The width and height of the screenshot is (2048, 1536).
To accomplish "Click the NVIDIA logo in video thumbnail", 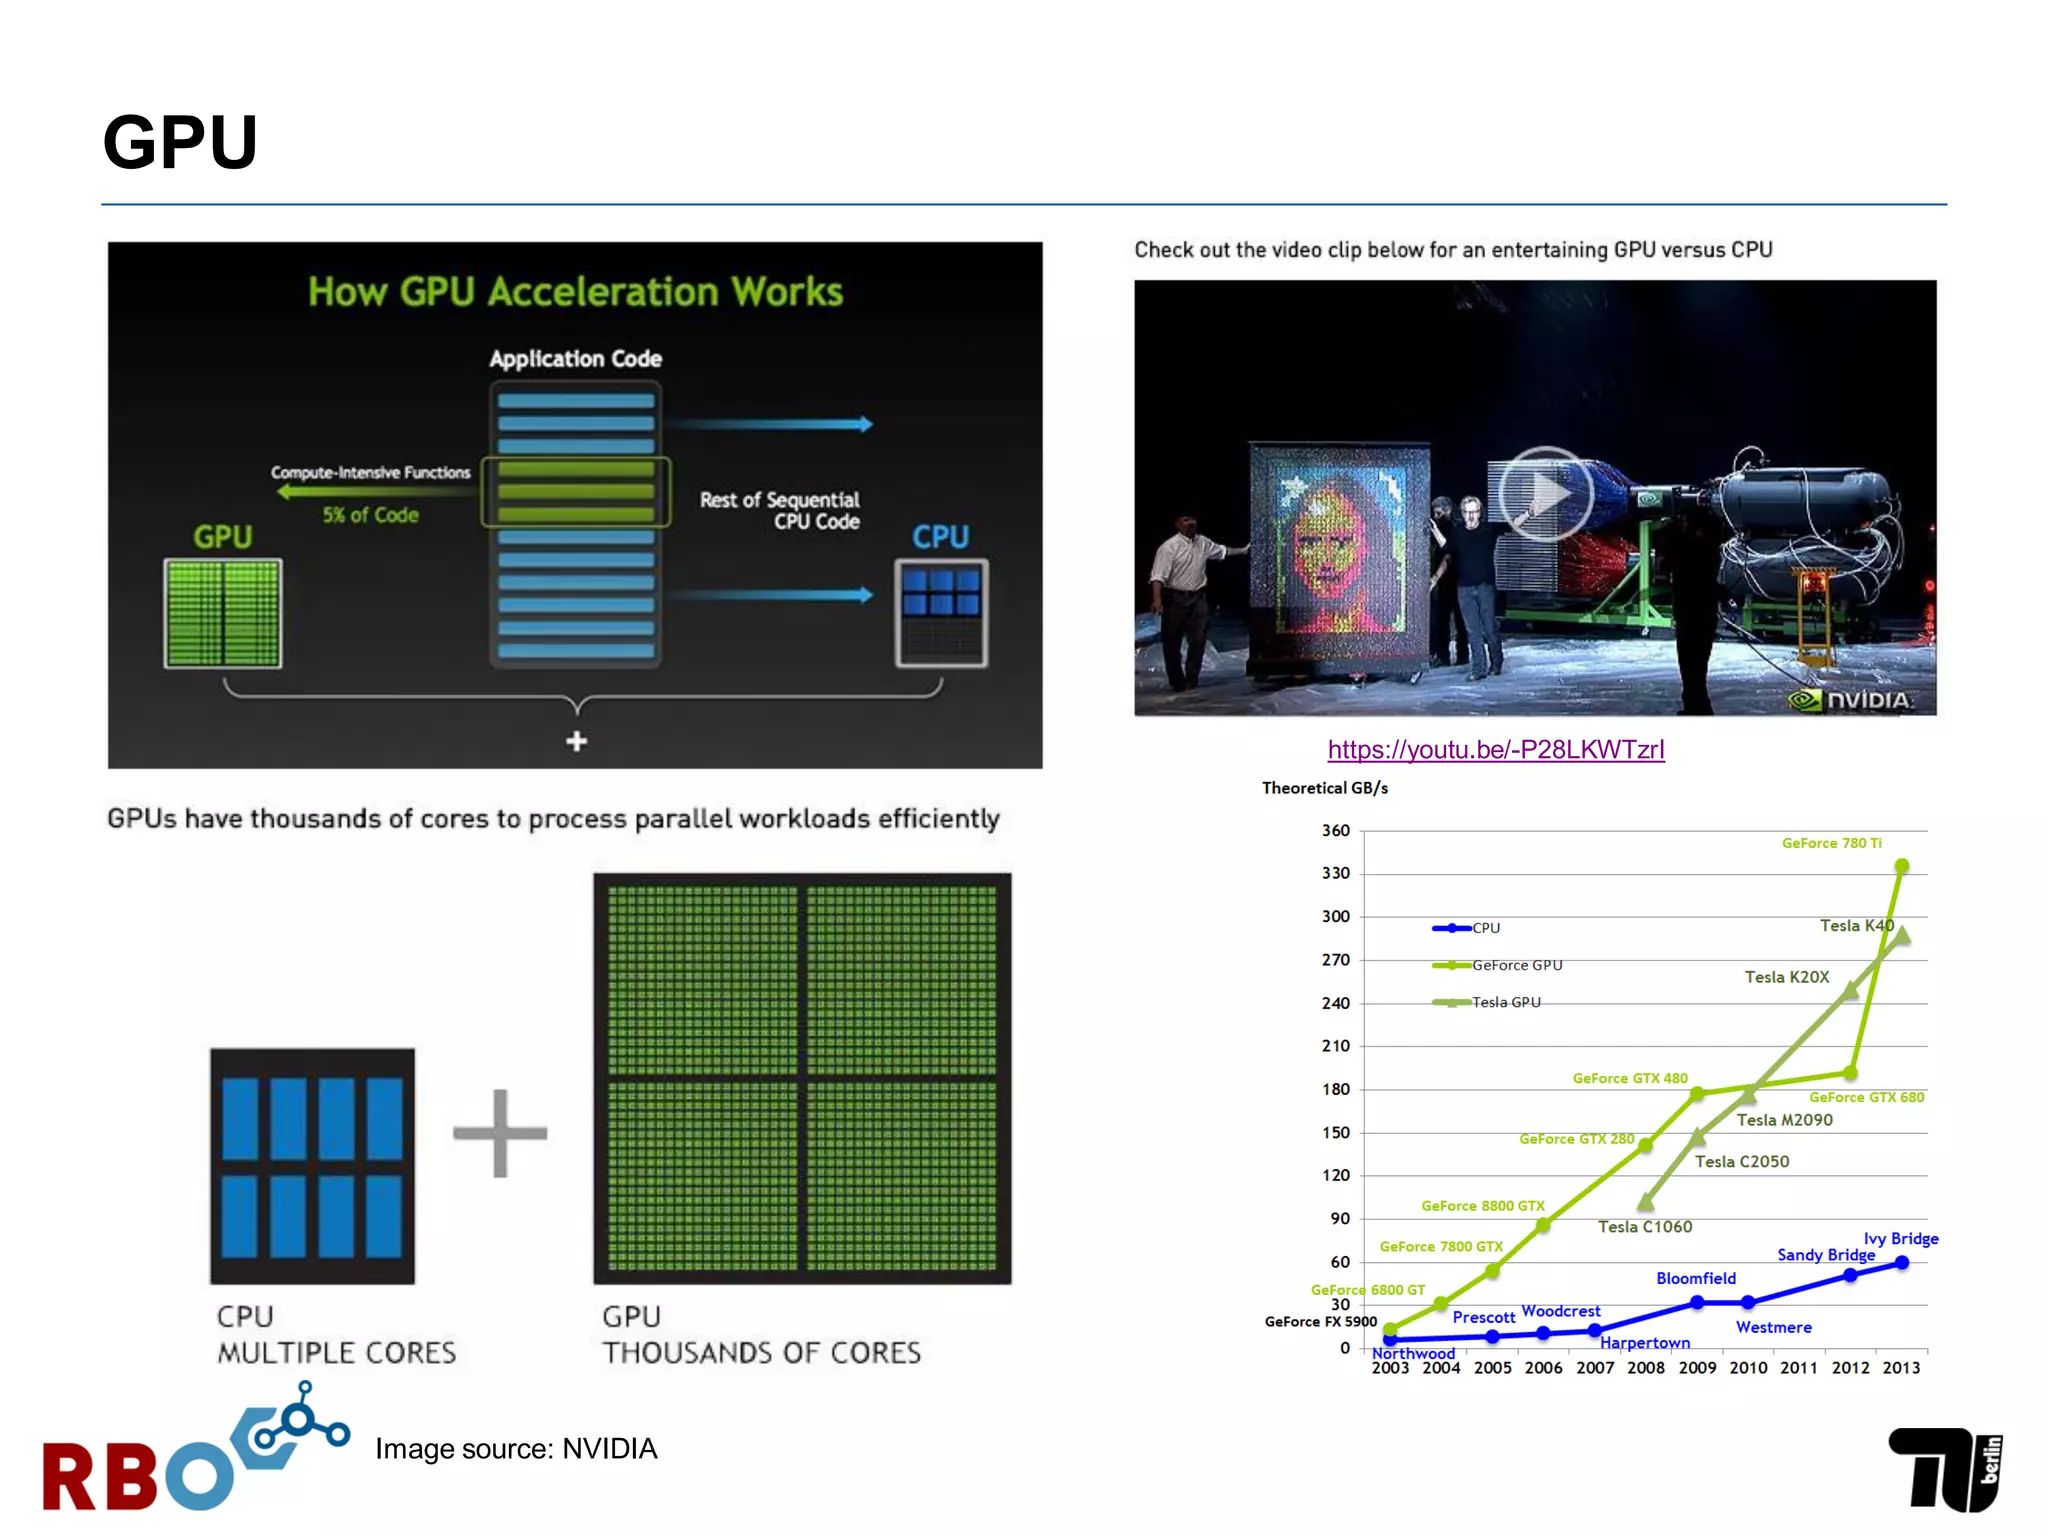I will coord(1850,700).
